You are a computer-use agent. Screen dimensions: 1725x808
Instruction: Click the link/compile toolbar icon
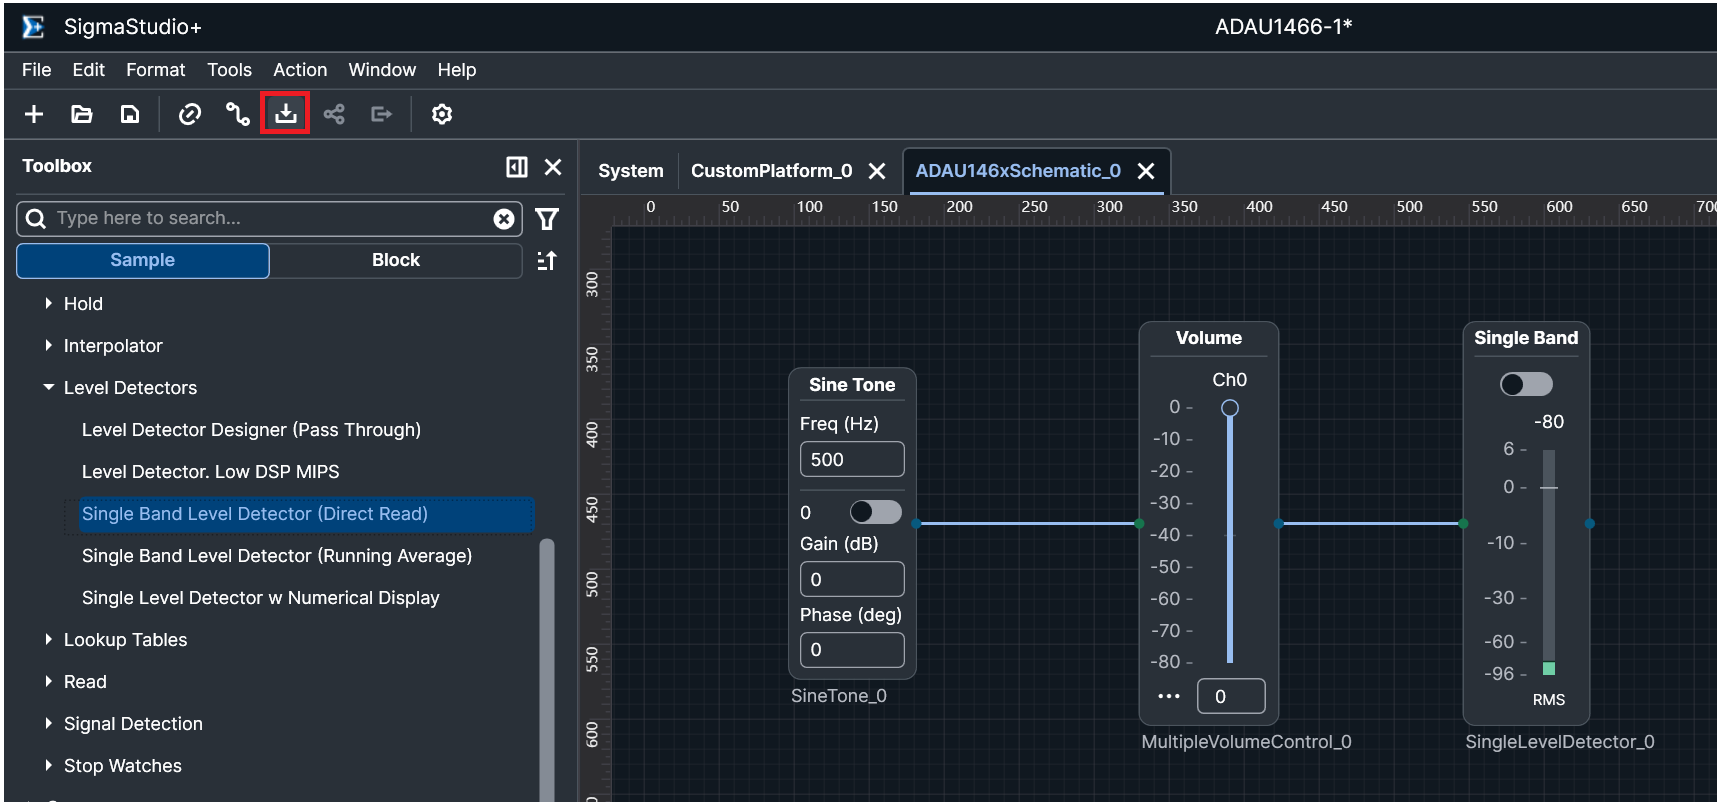click(190, 114)
